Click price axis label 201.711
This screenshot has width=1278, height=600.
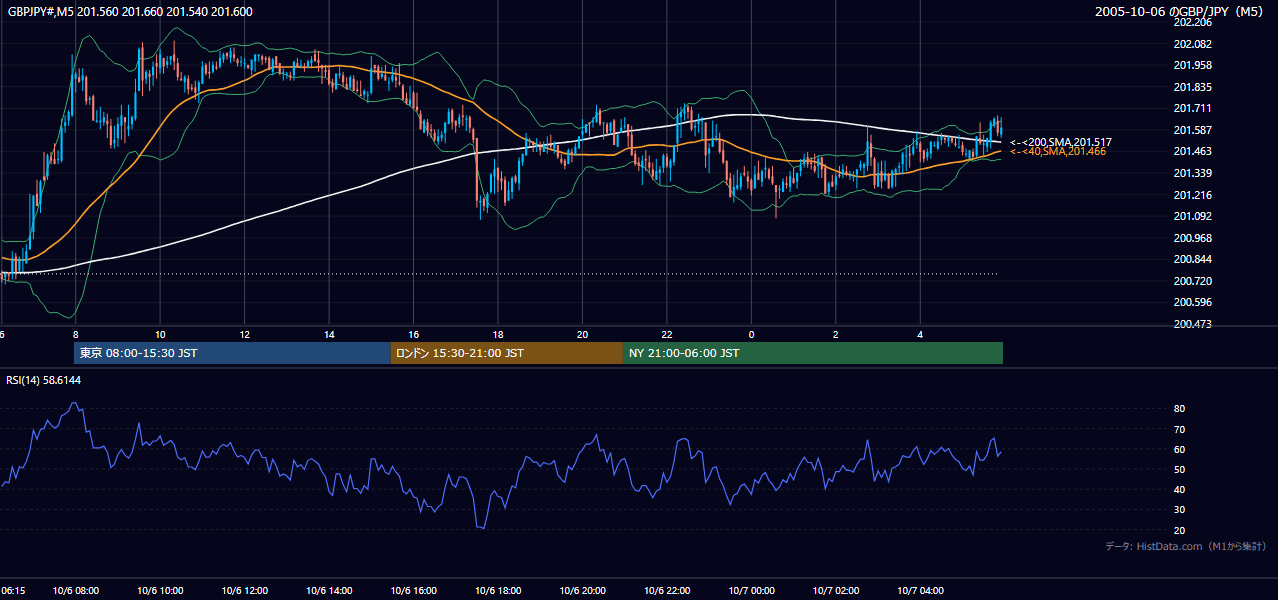(1192, 109)
